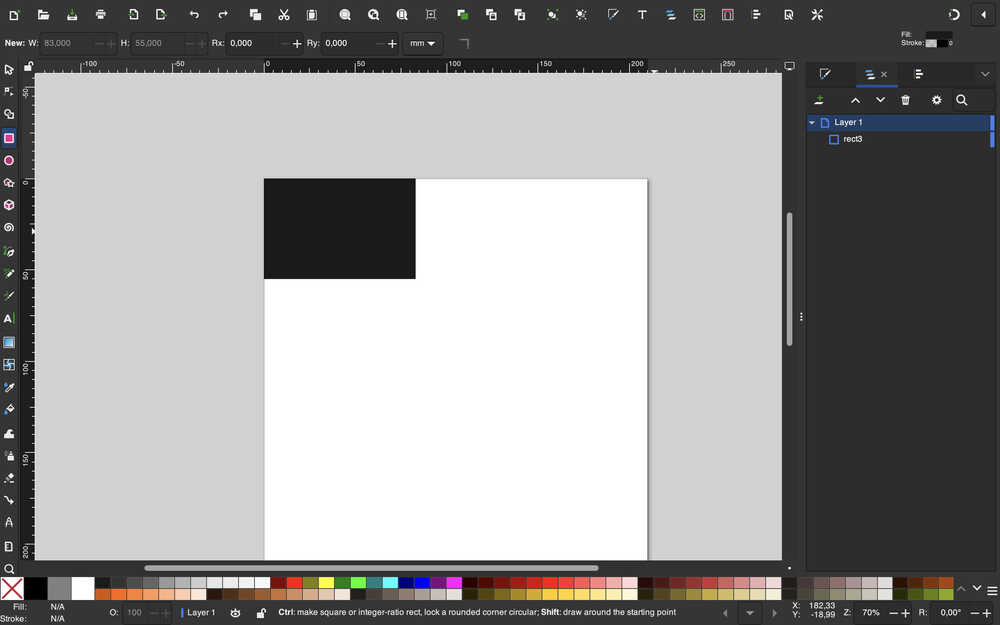This screenshot has width=1000, height=625.
Task: Select the Spray tool
Action: pyautogui.click(x=9, y=456)
